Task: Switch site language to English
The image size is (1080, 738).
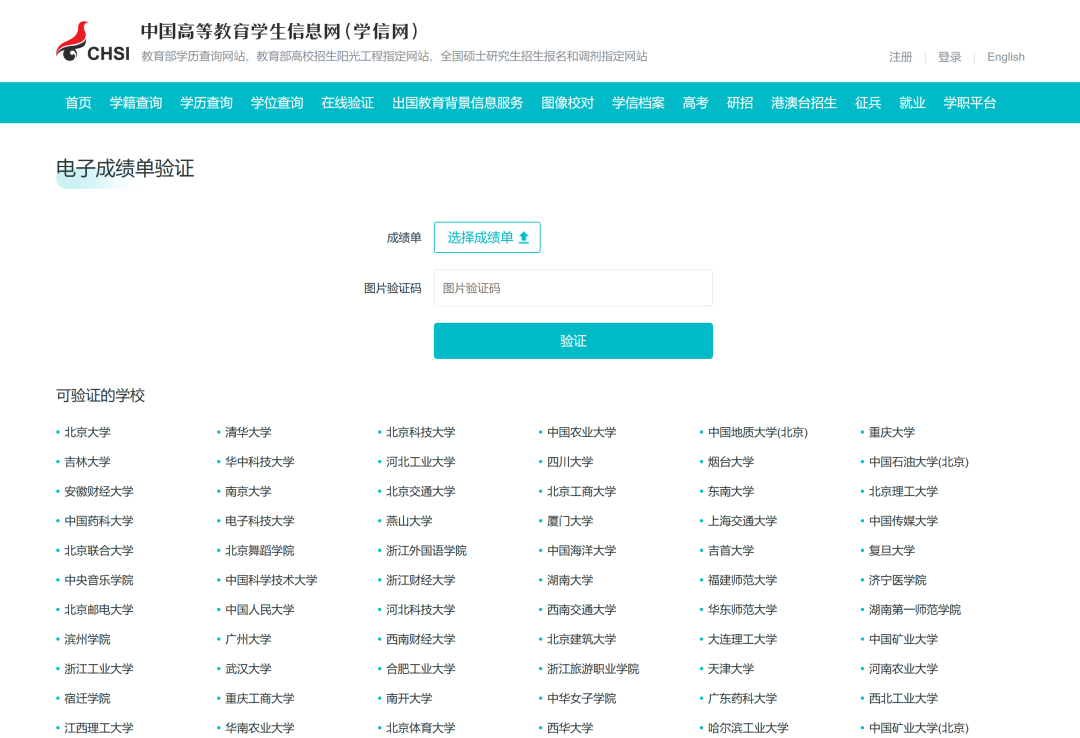Action: (1005, 57)
